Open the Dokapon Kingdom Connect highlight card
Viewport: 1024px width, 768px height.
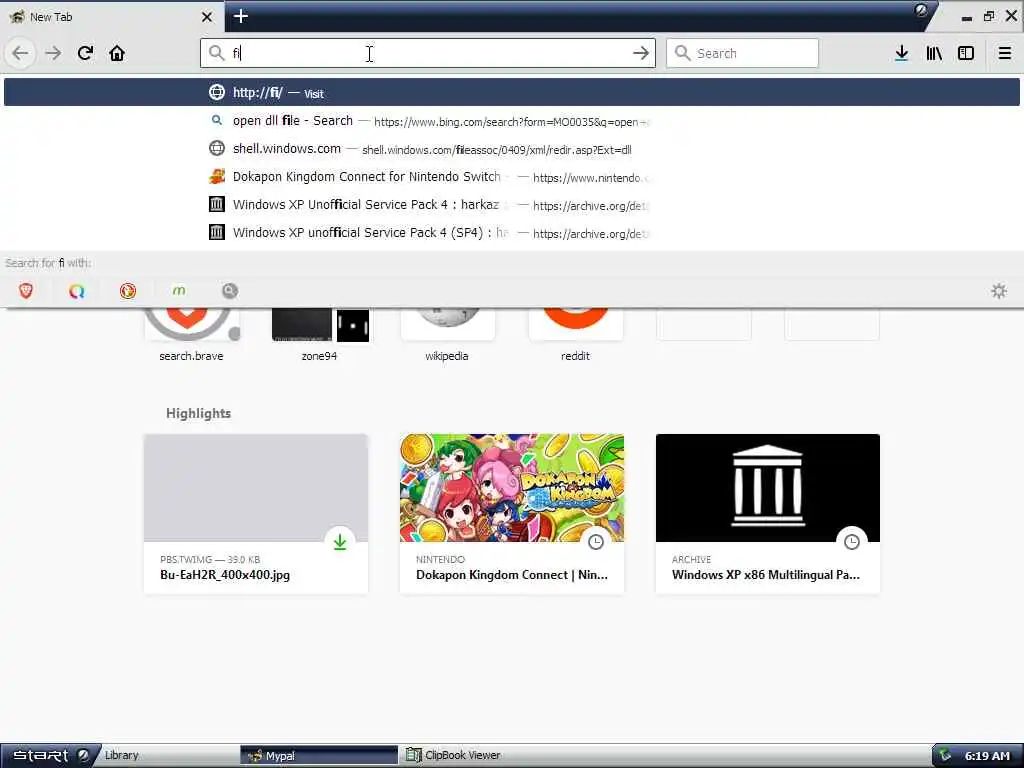tap(511, 514)
